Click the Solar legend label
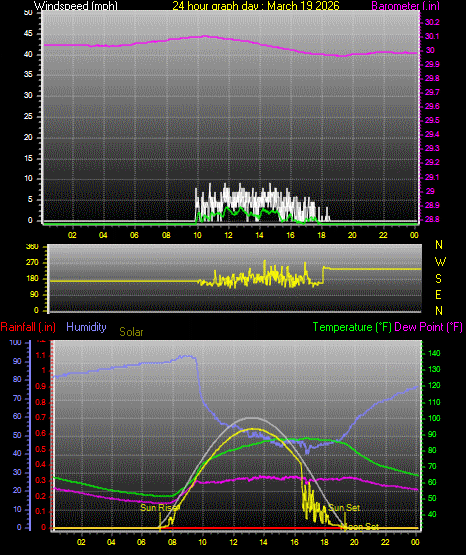Viewport: 466px width, 555px height. coord(131,332)
